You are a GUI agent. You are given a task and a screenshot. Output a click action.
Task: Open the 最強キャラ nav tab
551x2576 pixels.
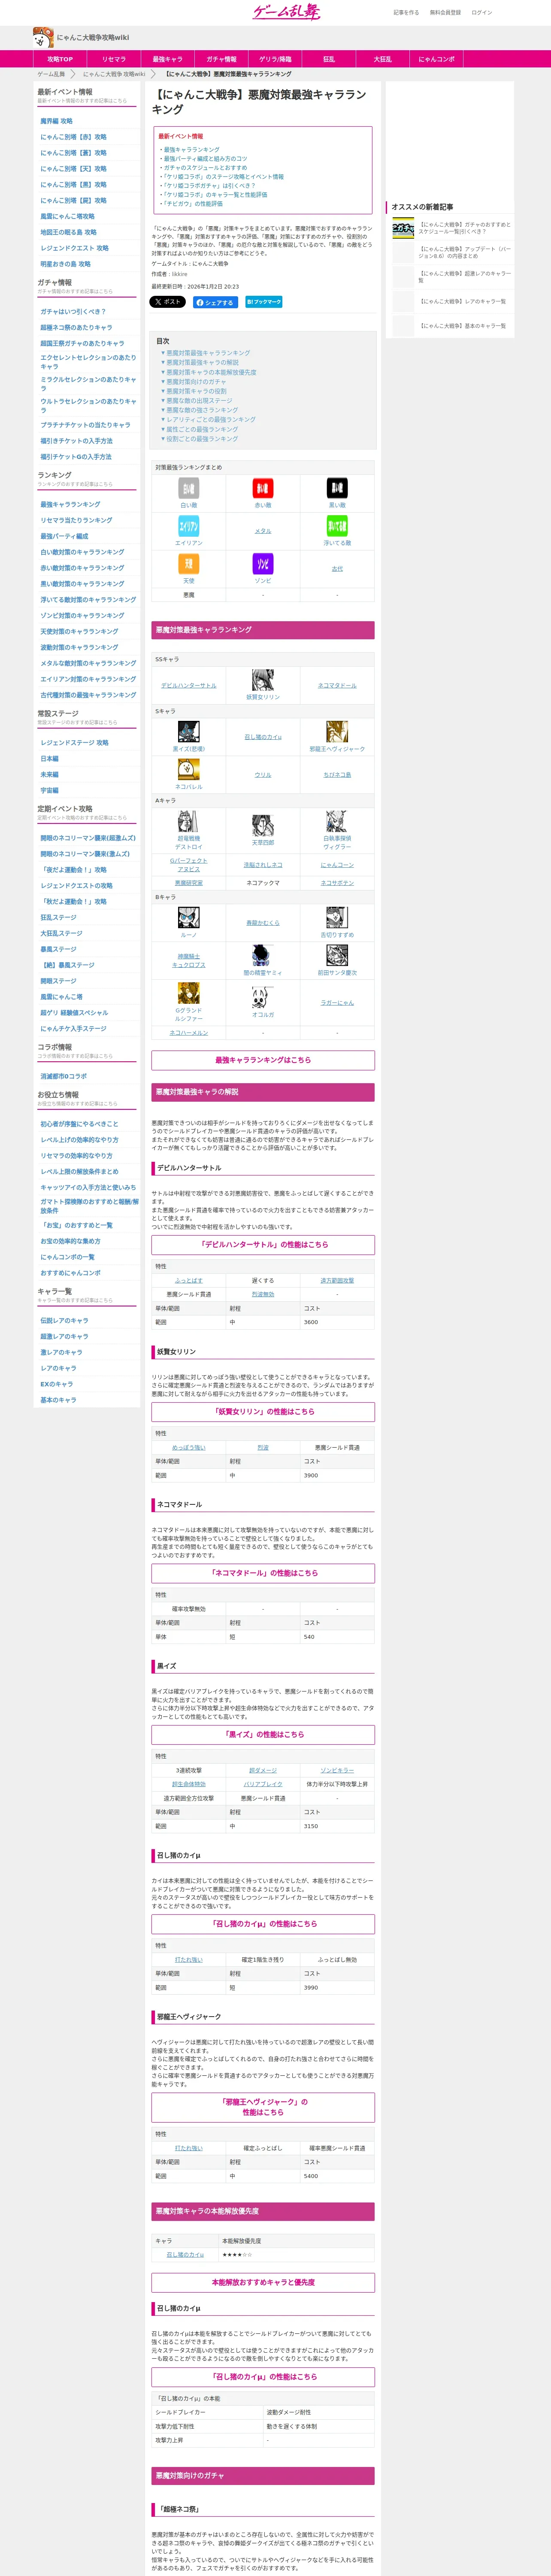(x=168, y=59)
